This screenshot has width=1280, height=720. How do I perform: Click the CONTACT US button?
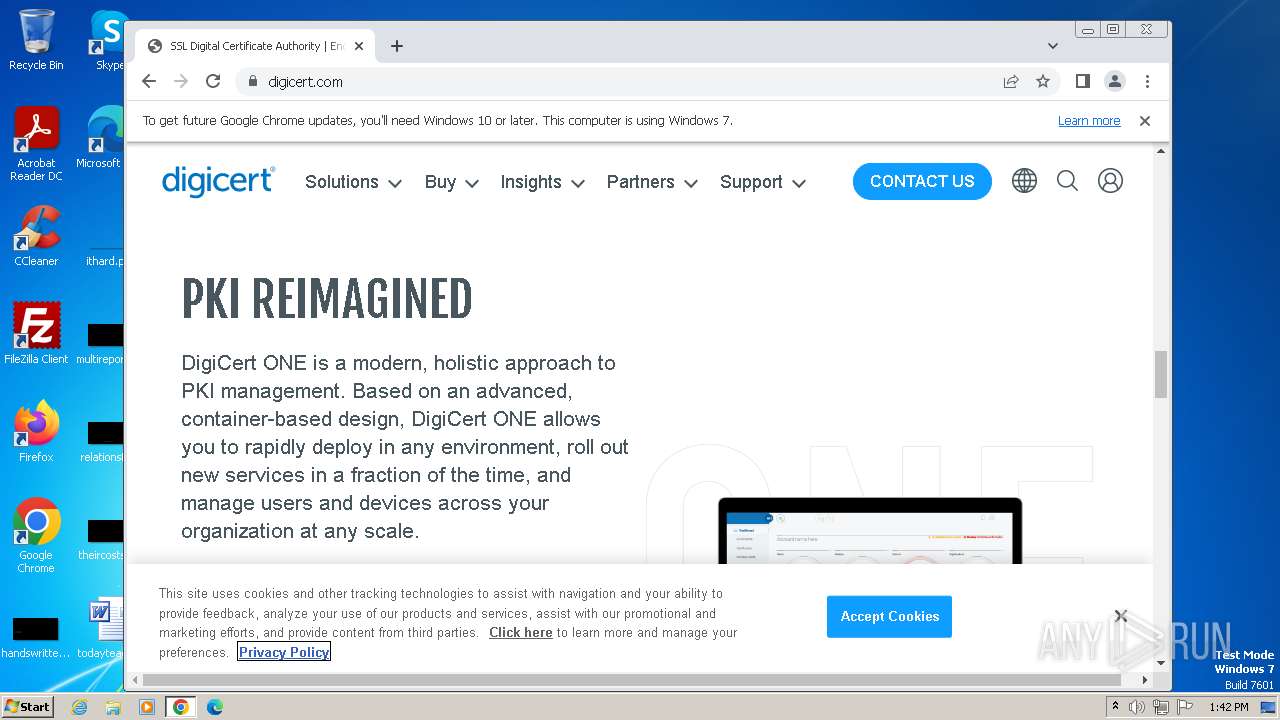click(922, 181)
